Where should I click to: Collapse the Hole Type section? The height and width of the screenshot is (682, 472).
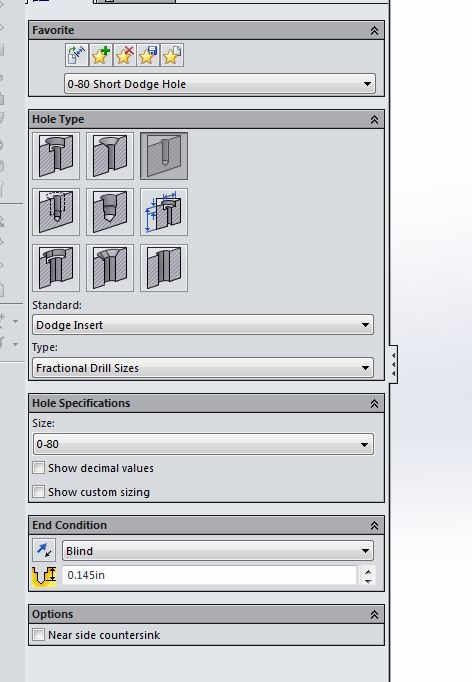click(x=374, y=120)
